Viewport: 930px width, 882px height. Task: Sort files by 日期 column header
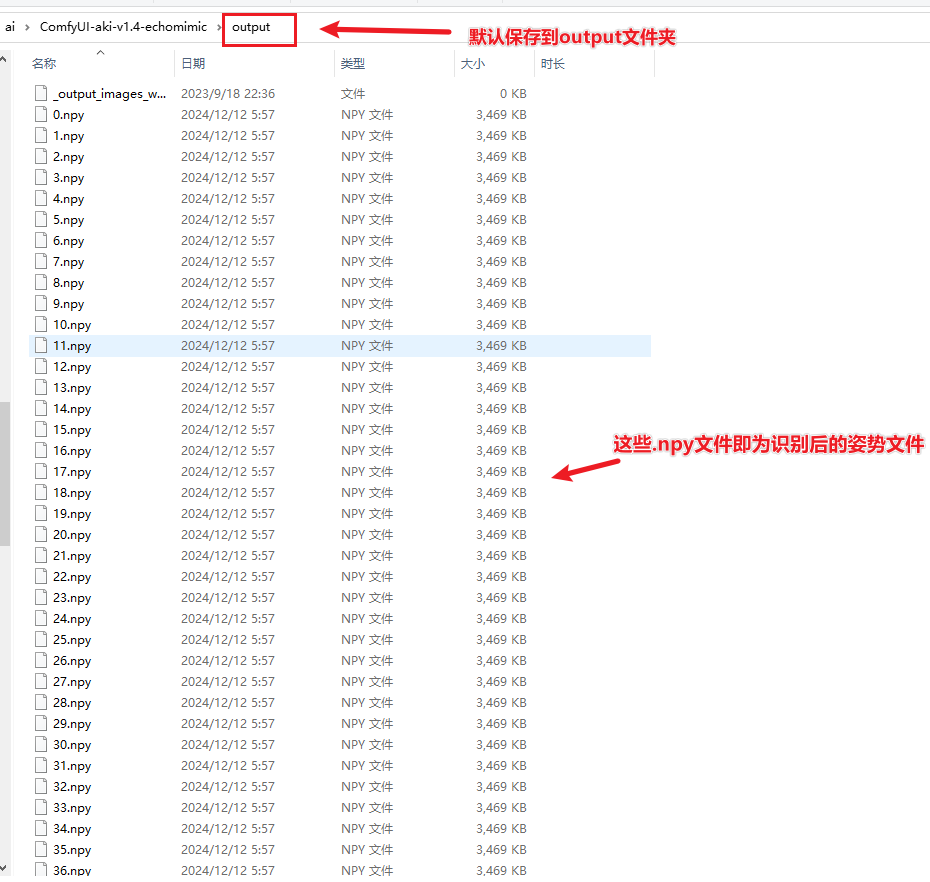(x=193, y=64)
